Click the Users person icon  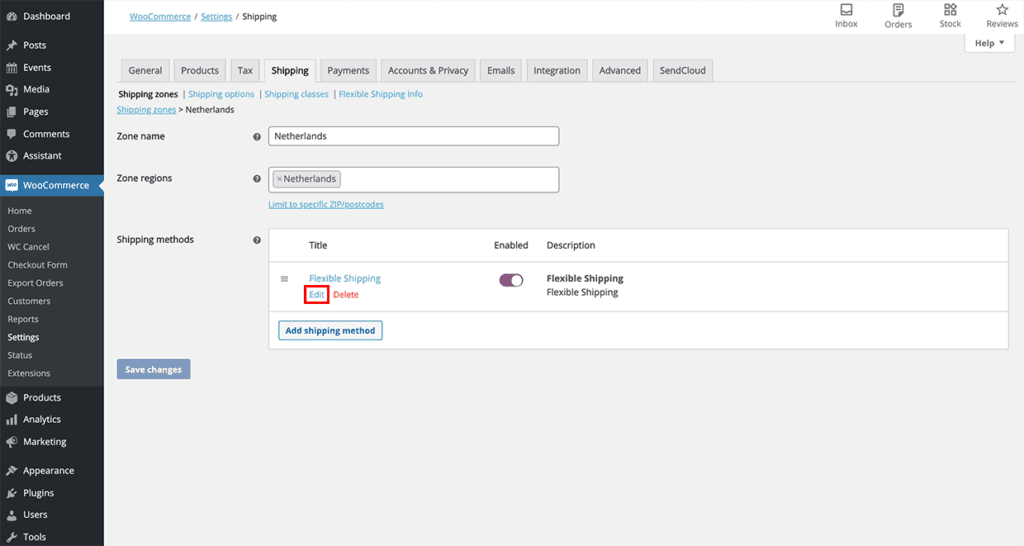pyautogui.click(x=12, y=515)
